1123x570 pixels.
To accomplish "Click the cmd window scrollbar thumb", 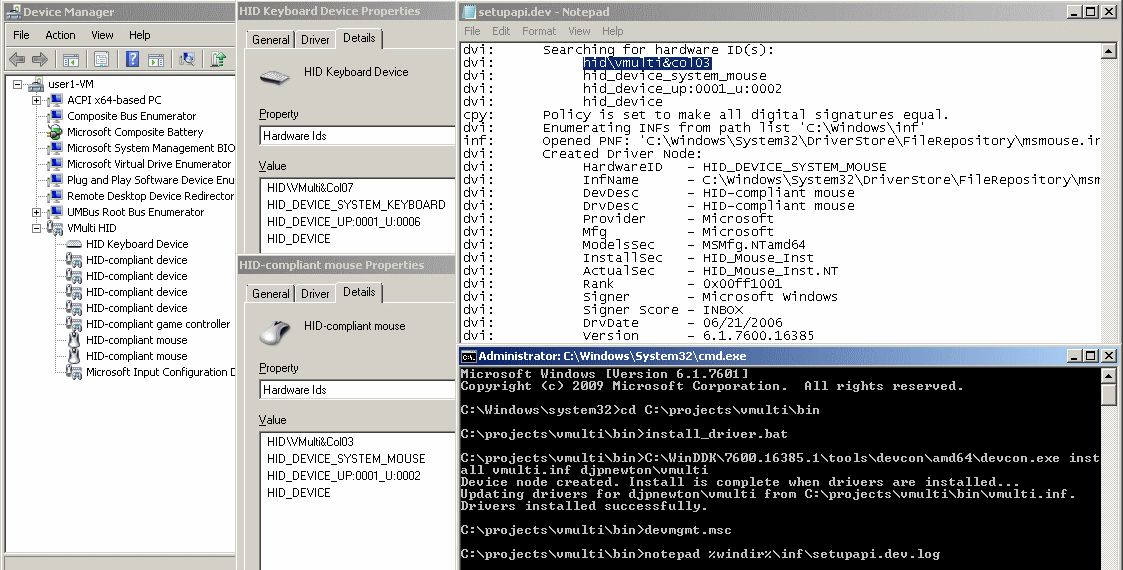I will pos(1108,394).
